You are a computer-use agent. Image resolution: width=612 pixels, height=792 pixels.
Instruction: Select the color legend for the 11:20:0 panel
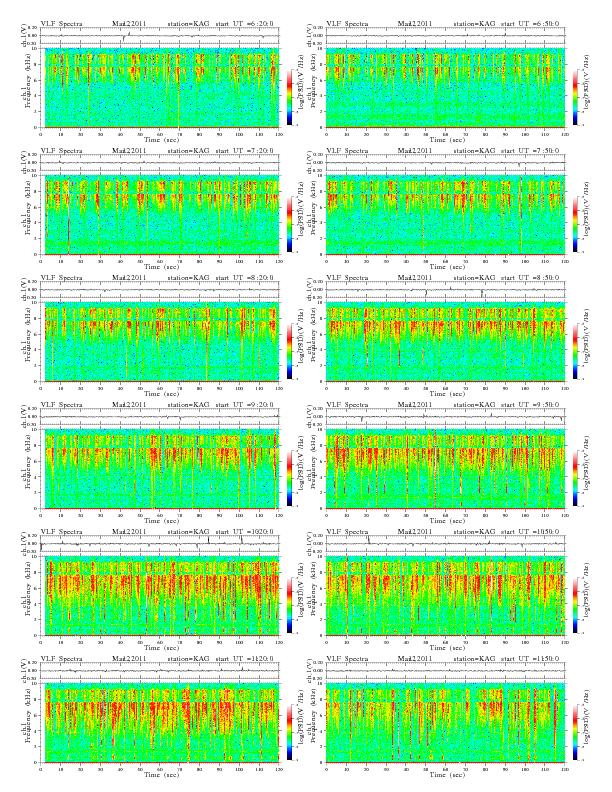tap(289, 732)
